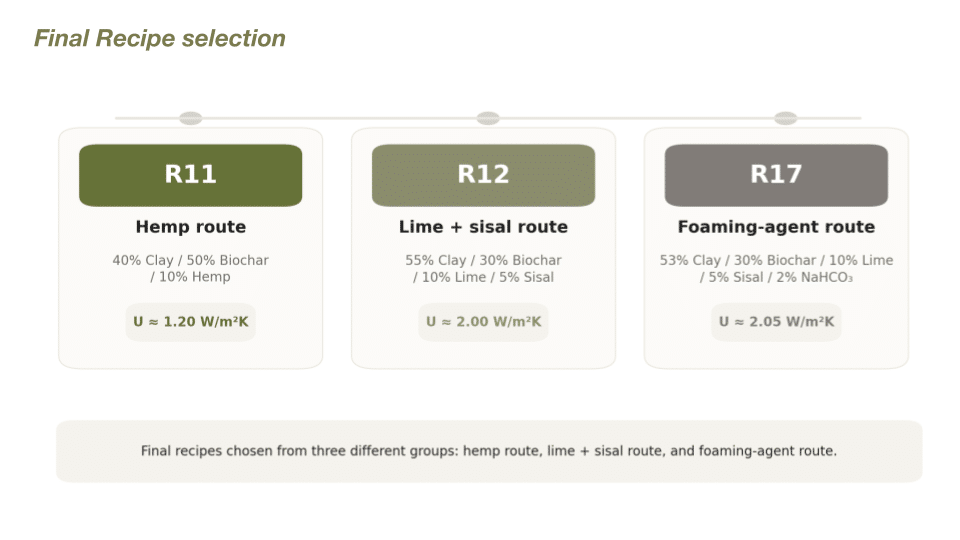
Task: Click the Hemp route heading
Action: click(190, 227)
